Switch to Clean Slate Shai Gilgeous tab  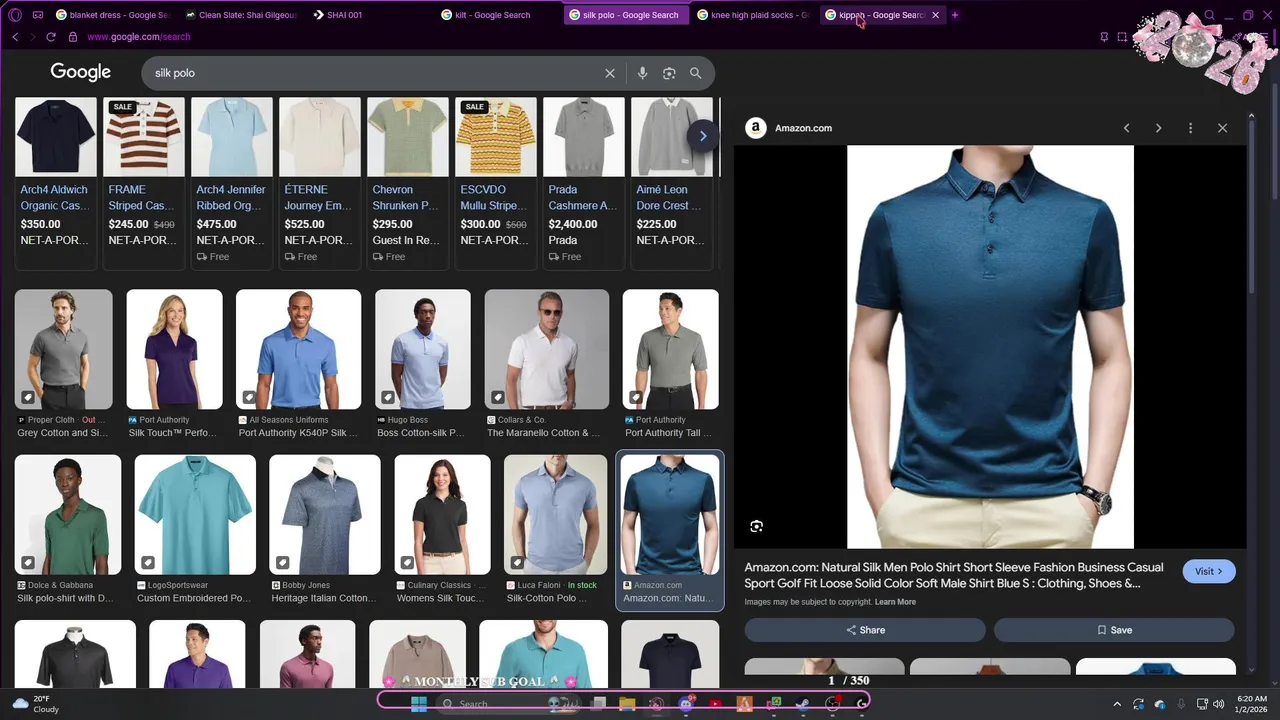click(239, 15)
